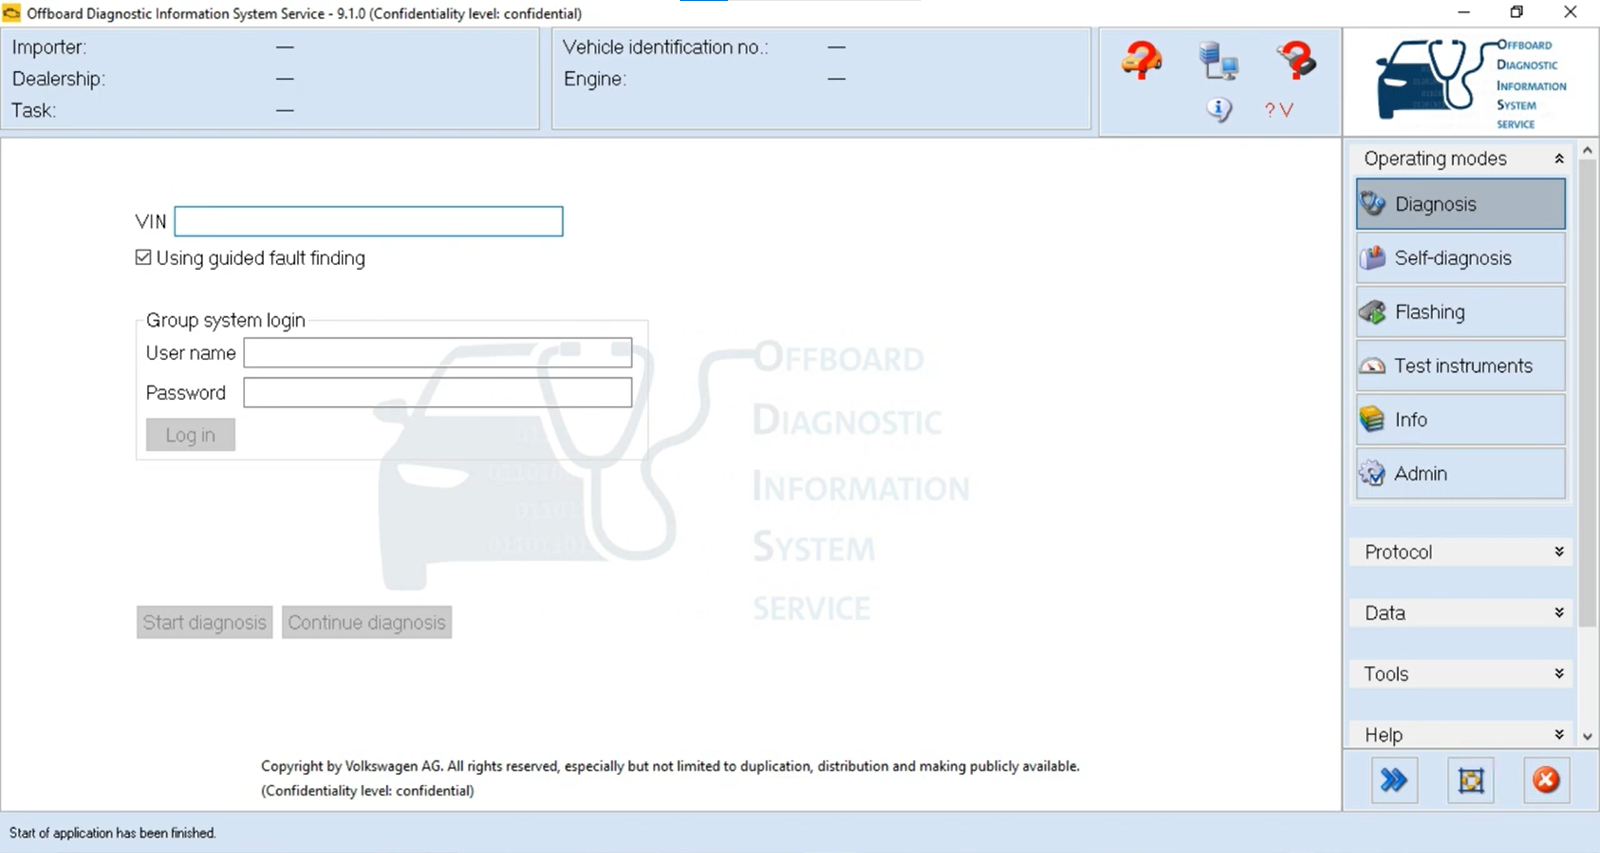Screen dimensions: 1600x853
Task: Expand the Help section
Action: tap(1559, 734)
